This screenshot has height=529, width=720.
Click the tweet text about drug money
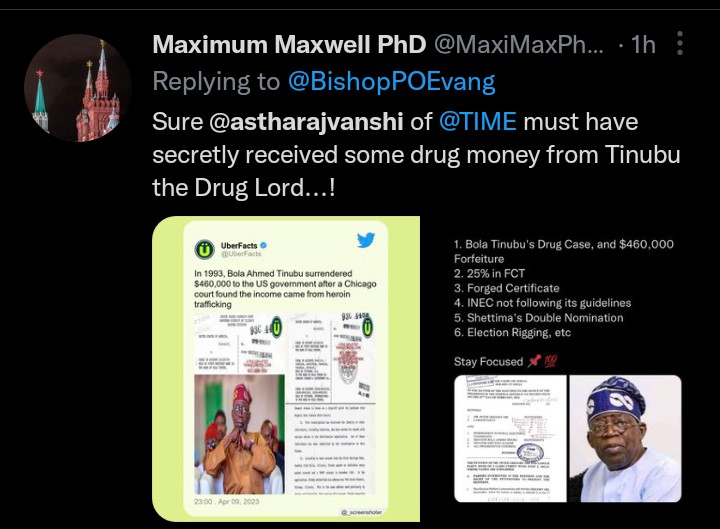tap(416, 155)
